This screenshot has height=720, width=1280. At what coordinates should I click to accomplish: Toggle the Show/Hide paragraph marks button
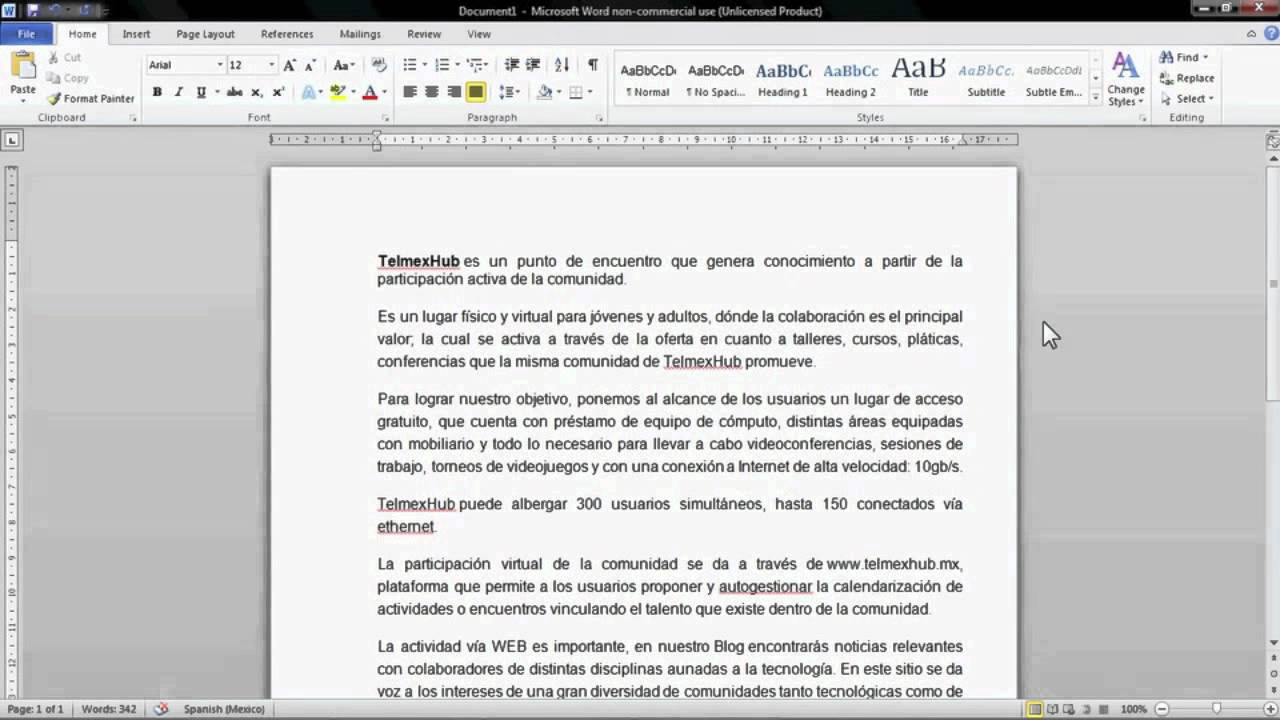[592, 65]
